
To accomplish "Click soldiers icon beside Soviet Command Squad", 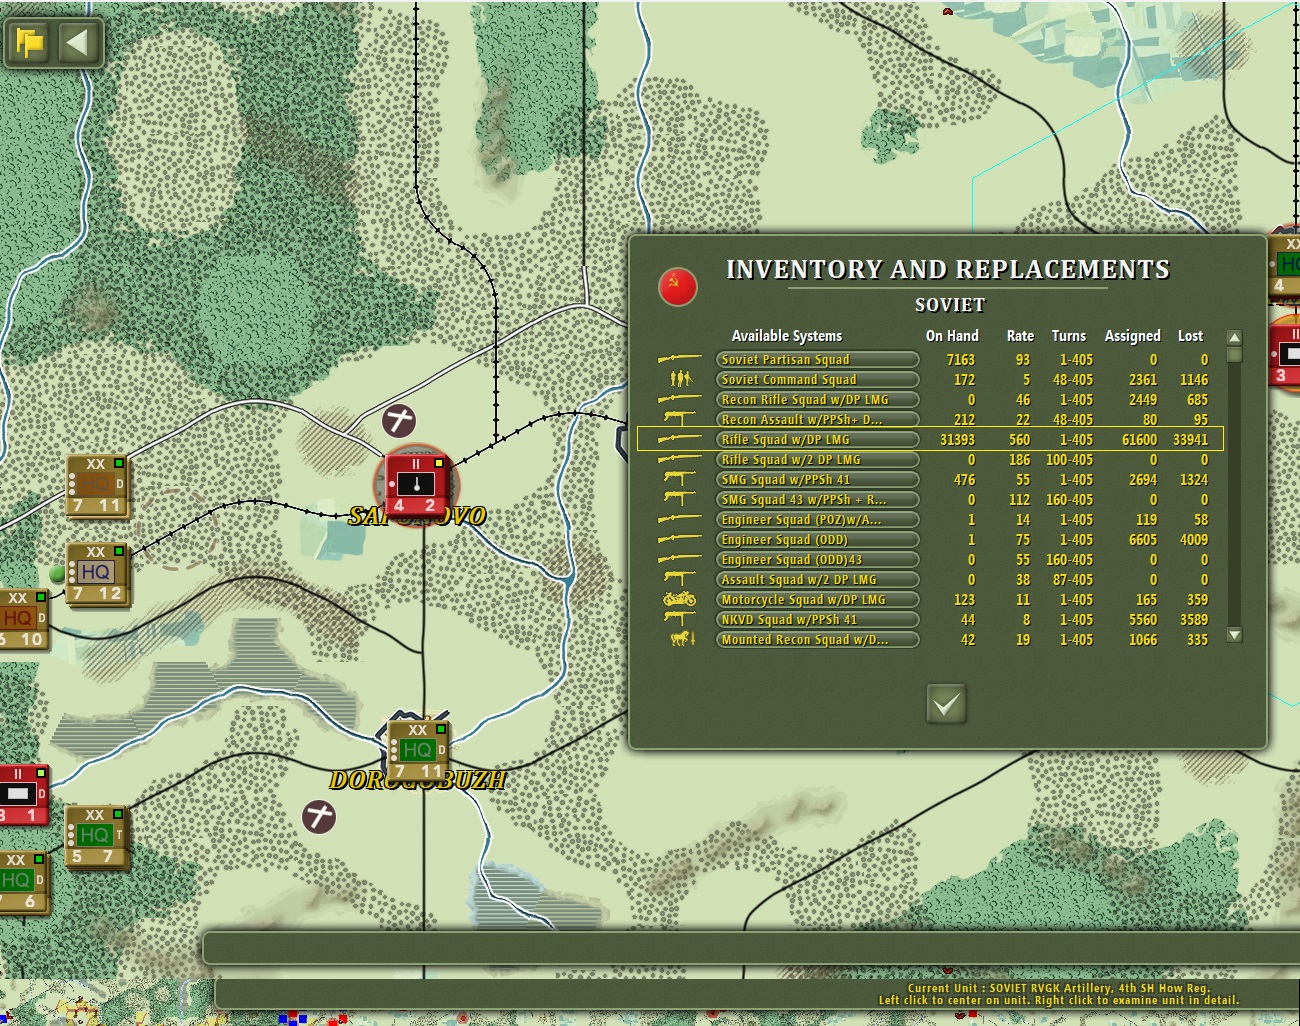I will 680,379.
